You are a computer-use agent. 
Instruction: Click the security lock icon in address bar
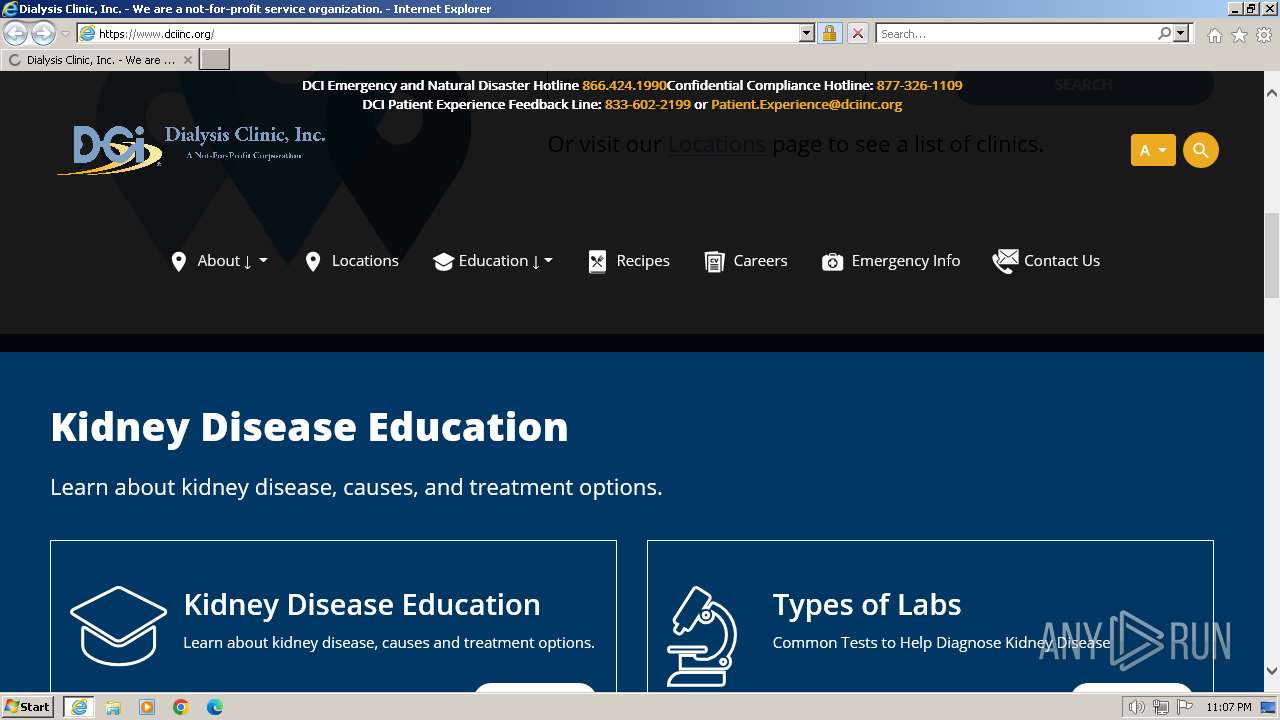(829, 33)
